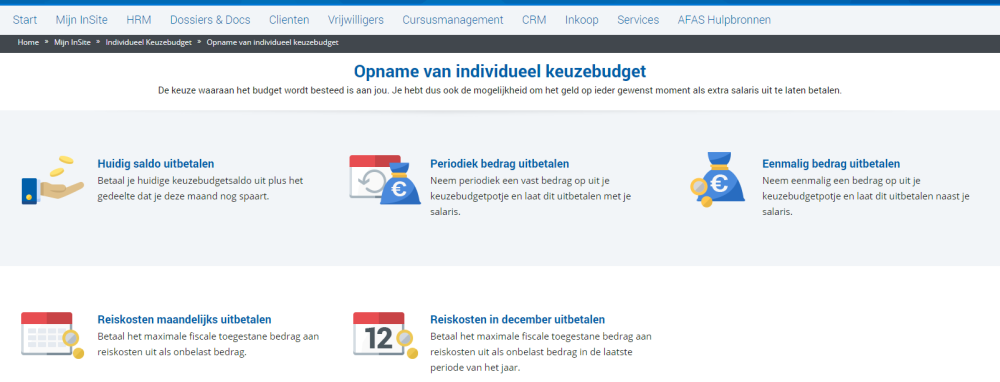Click the euro money bag icon for eenmalig bedrag
Screen dimensions: 1000x382
point(717,179)
